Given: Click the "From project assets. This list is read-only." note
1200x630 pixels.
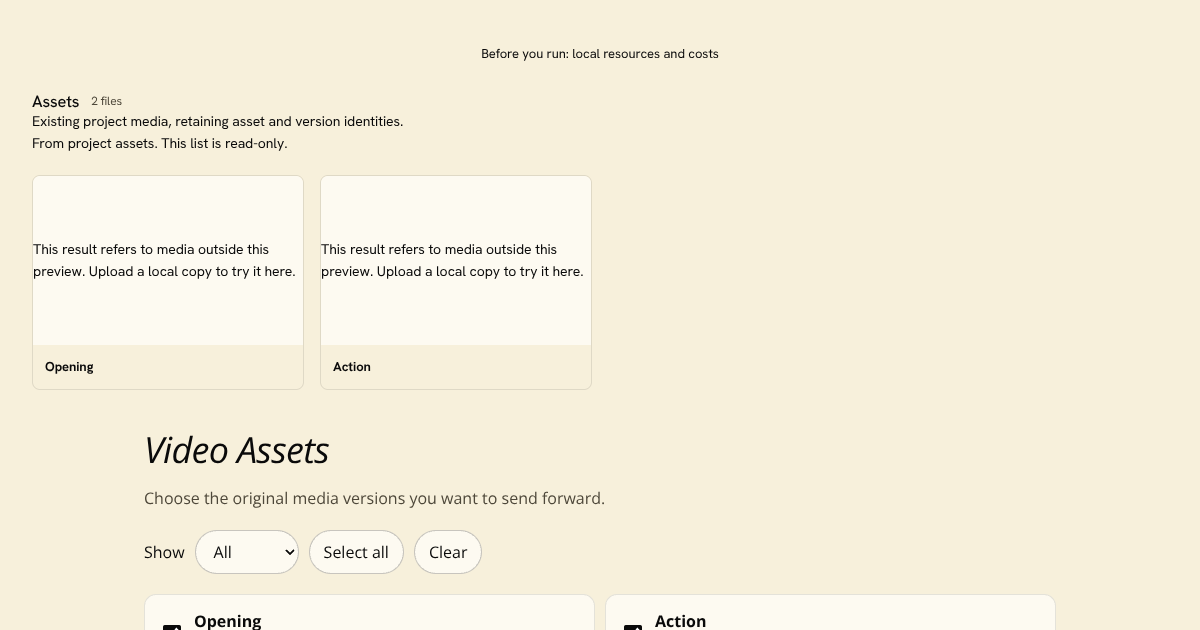Looking at the screenshot, I should point(160,143).
